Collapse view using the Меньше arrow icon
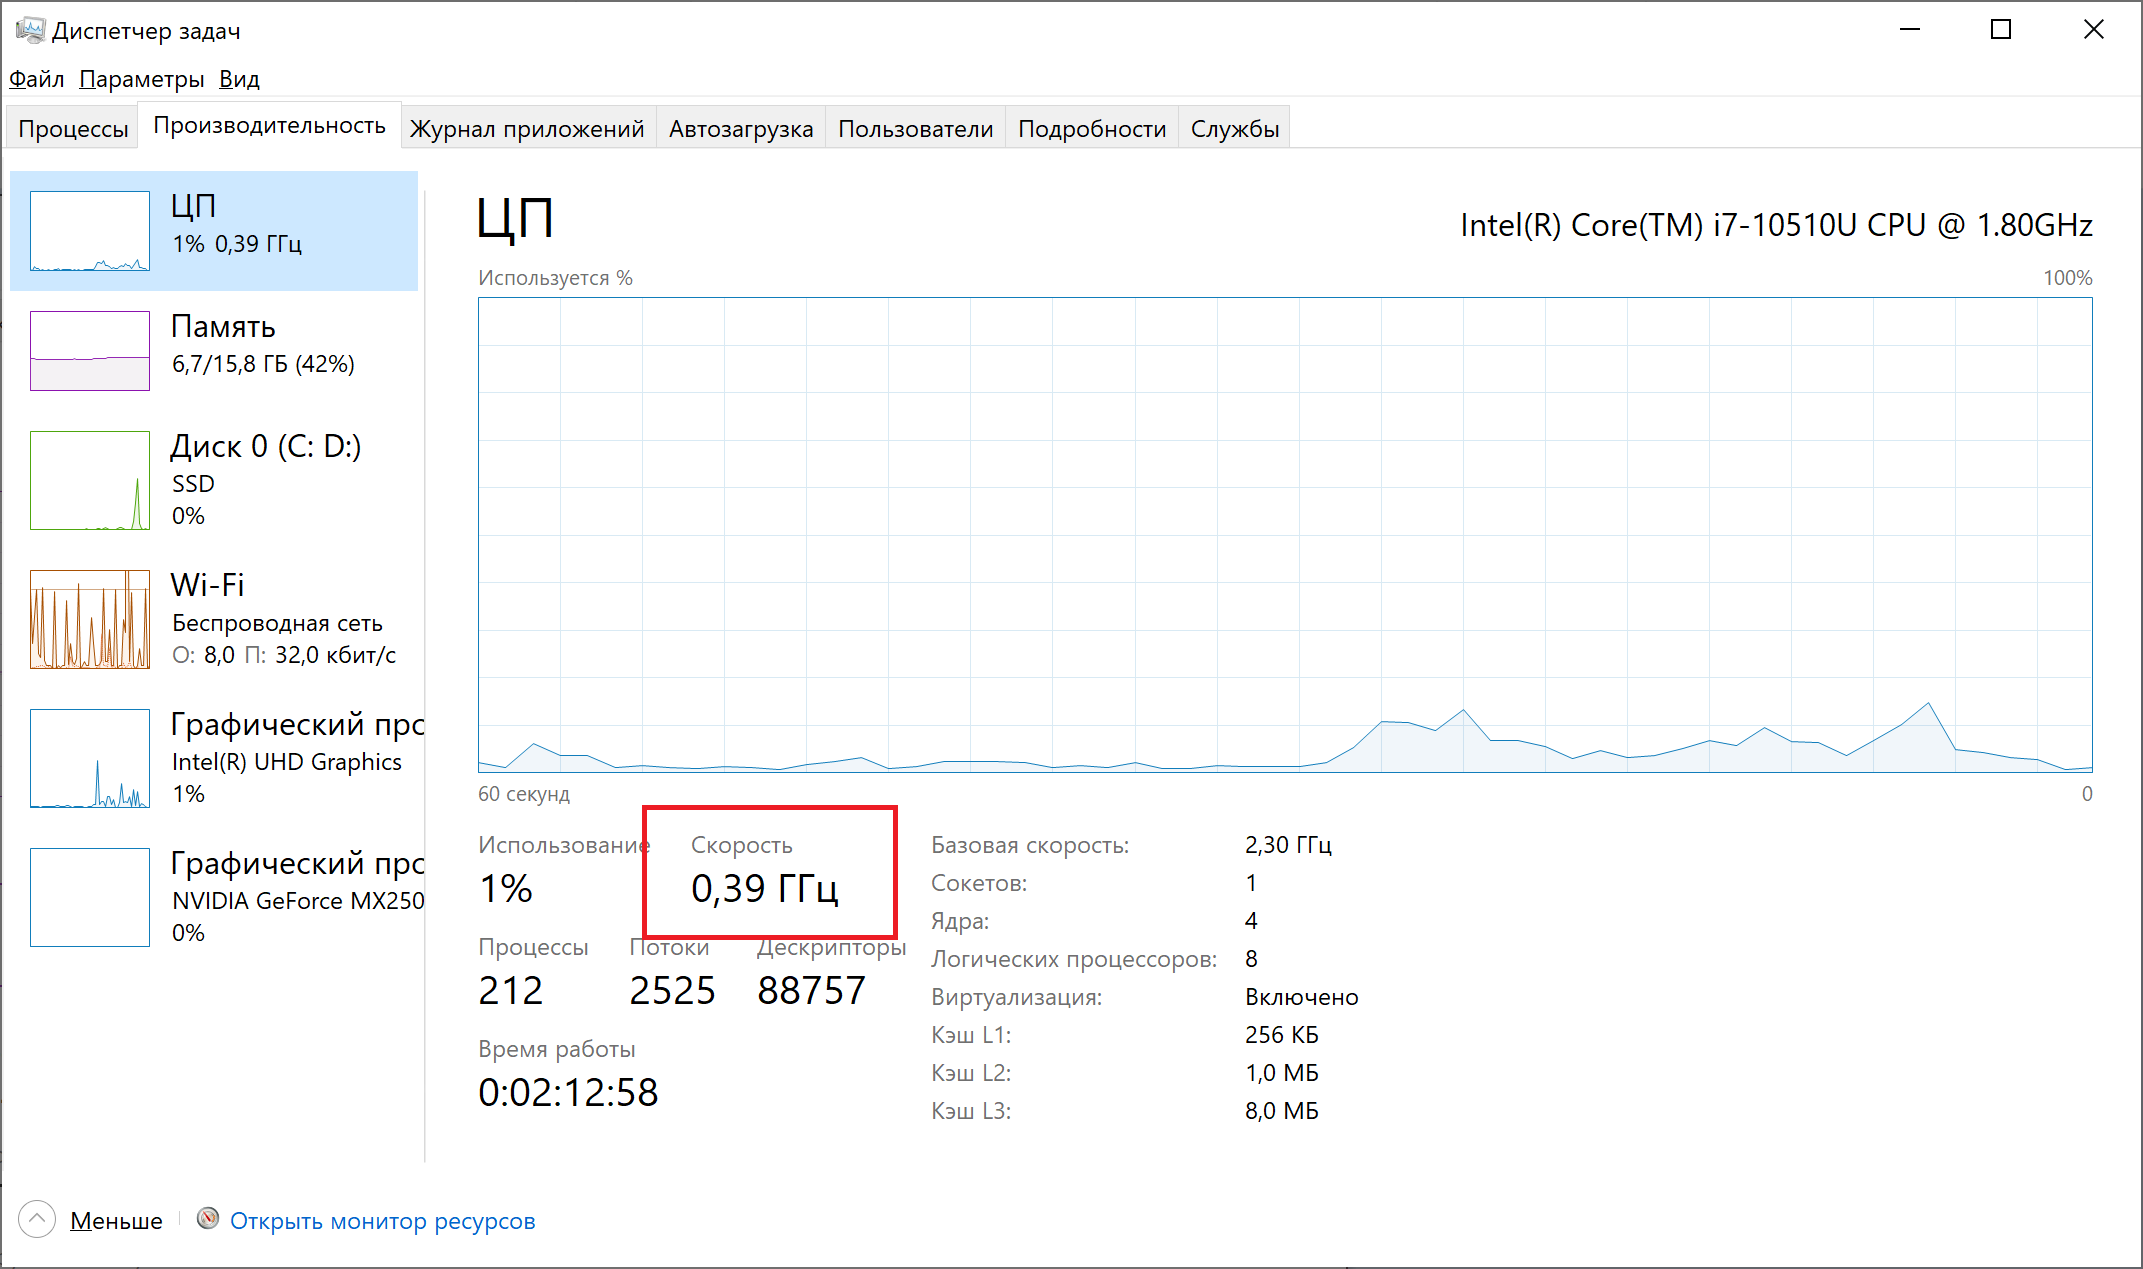 point(37,1219)
